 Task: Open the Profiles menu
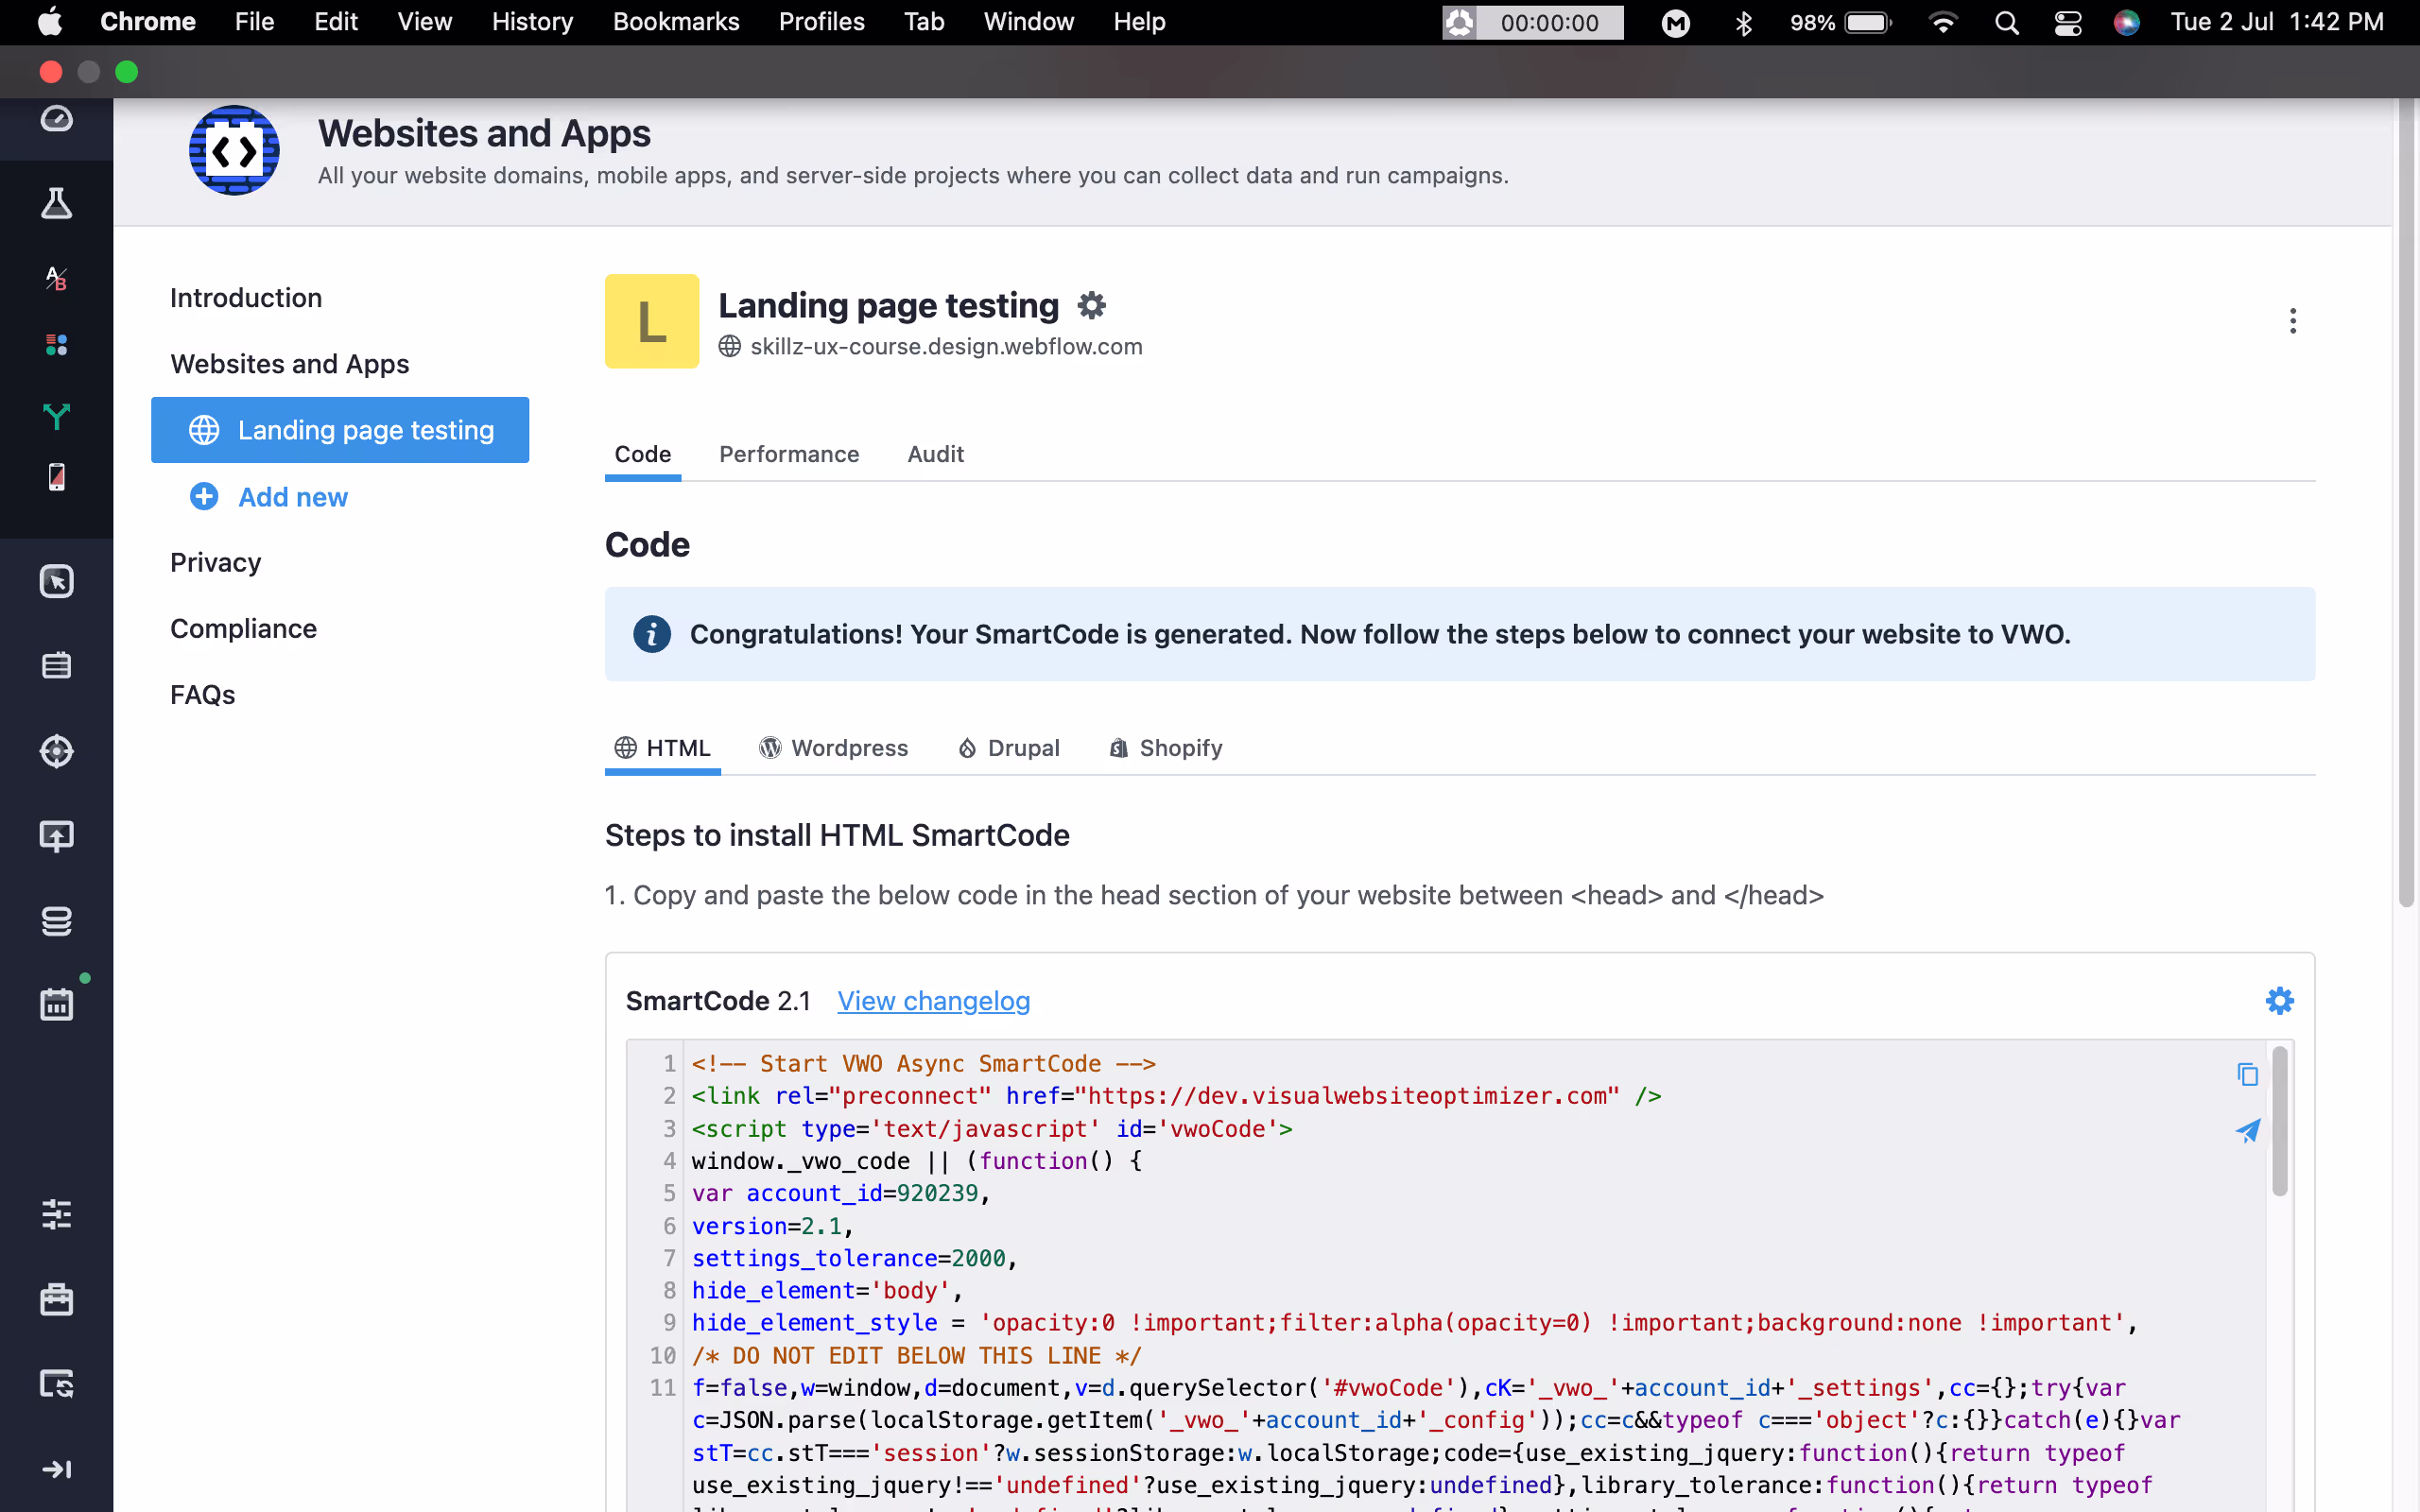click(x=821, y=22)
